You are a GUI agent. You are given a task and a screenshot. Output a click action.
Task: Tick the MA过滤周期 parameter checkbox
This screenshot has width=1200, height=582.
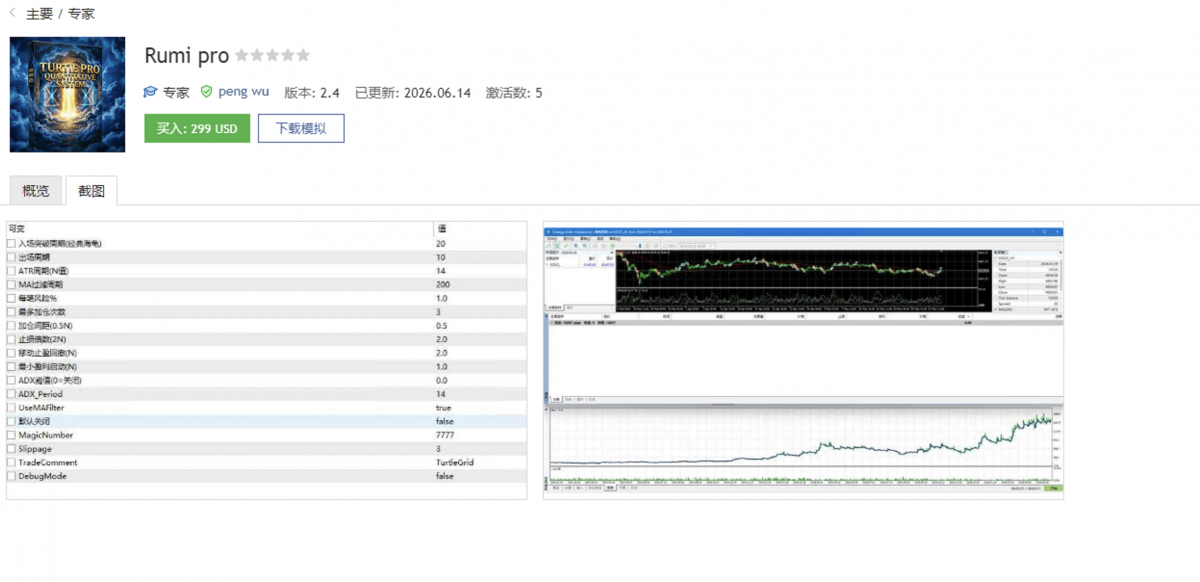(12, 285)
